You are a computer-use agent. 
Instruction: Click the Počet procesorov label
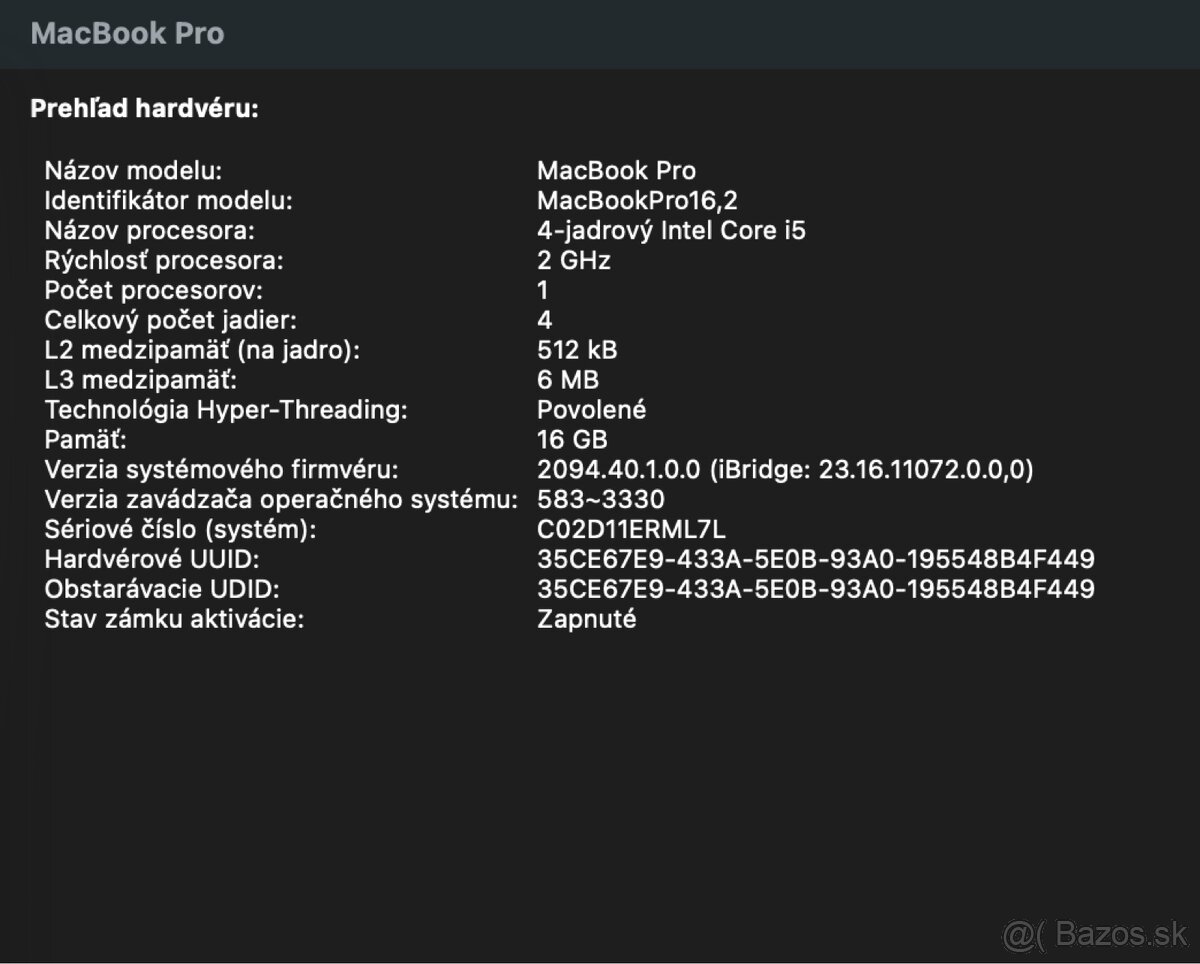tap(154, 290)
